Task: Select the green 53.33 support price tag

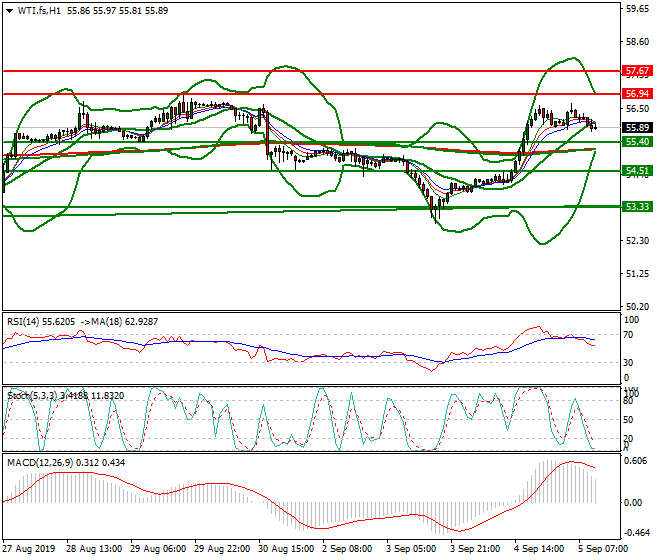Action: click(x=637, y=206)
